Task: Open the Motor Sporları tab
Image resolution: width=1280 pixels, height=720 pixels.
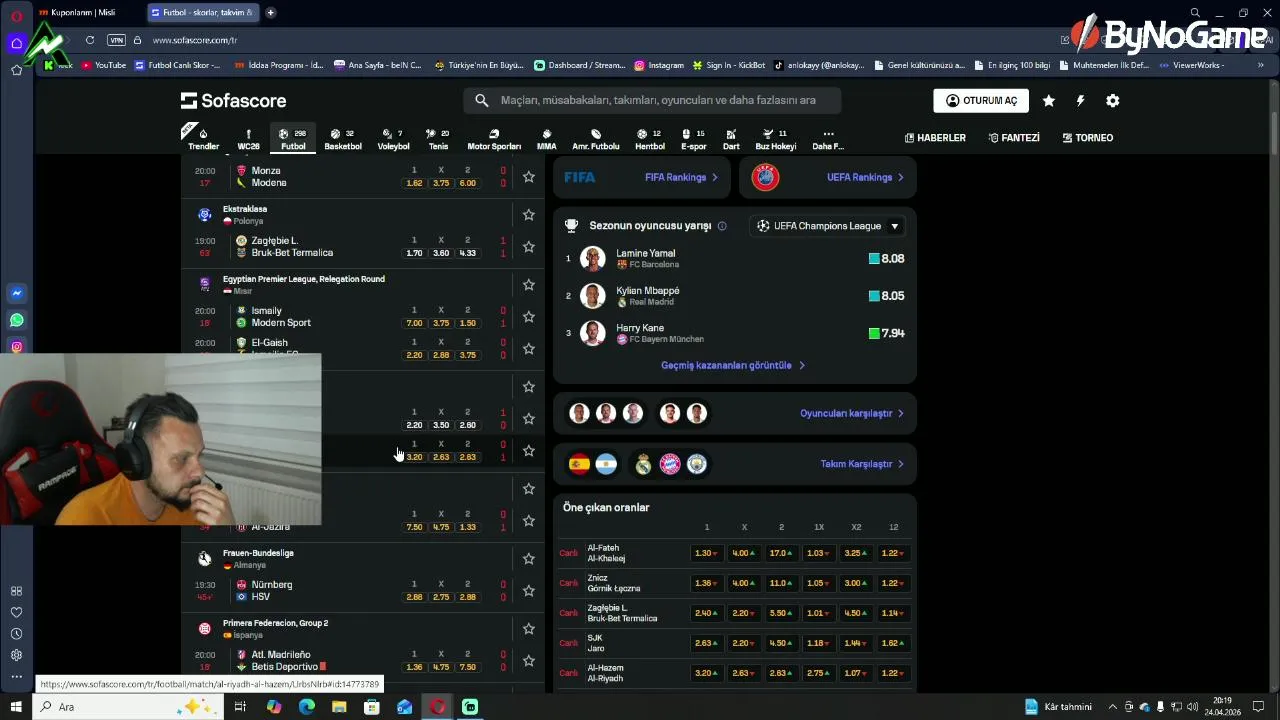Action: coord(494,139)
